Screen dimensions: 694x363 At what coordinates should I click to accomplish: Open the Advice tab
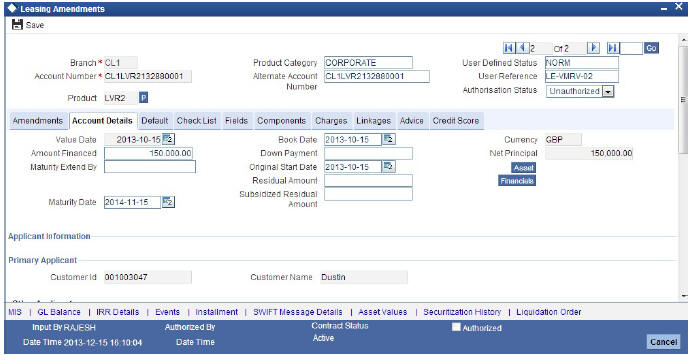[x=412, y=121]
